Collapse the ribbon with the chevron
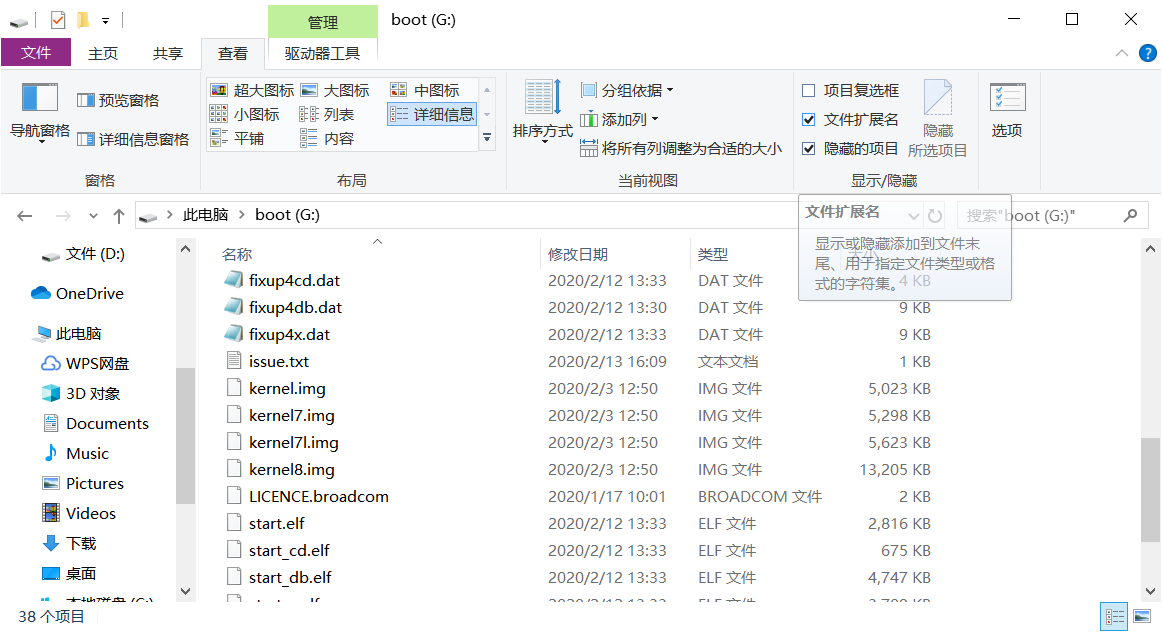Viewport: 1162px width, 632px height. 1122,53
